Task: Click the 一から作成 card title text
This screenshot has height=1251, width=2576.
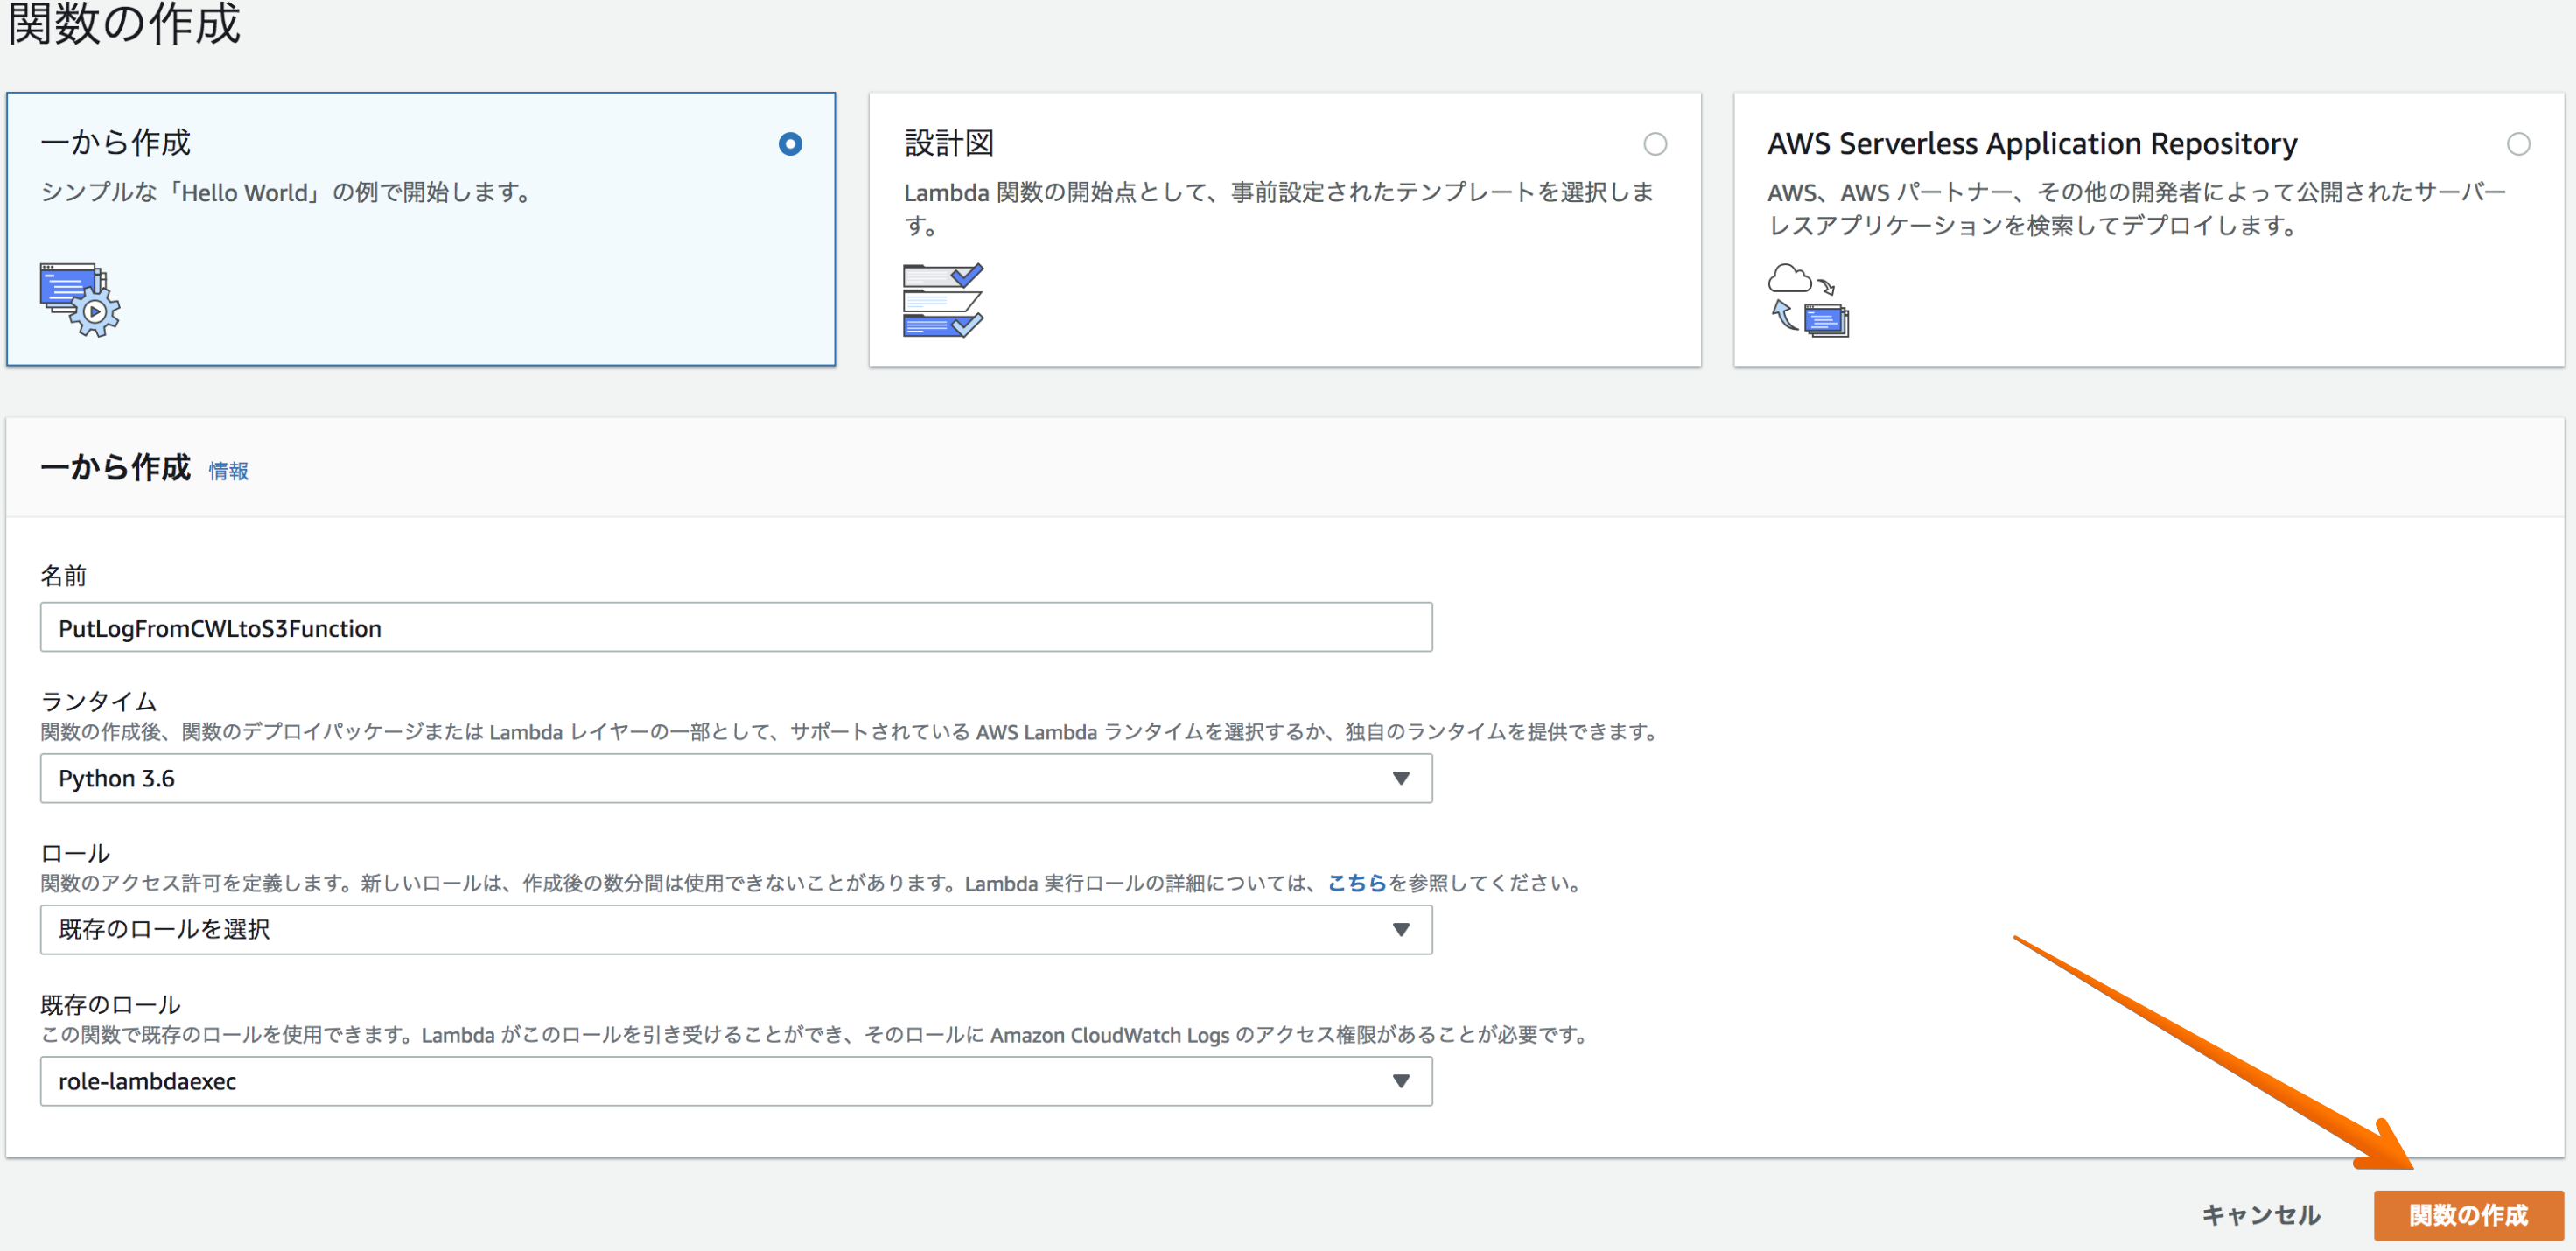Action: point(115,143)
